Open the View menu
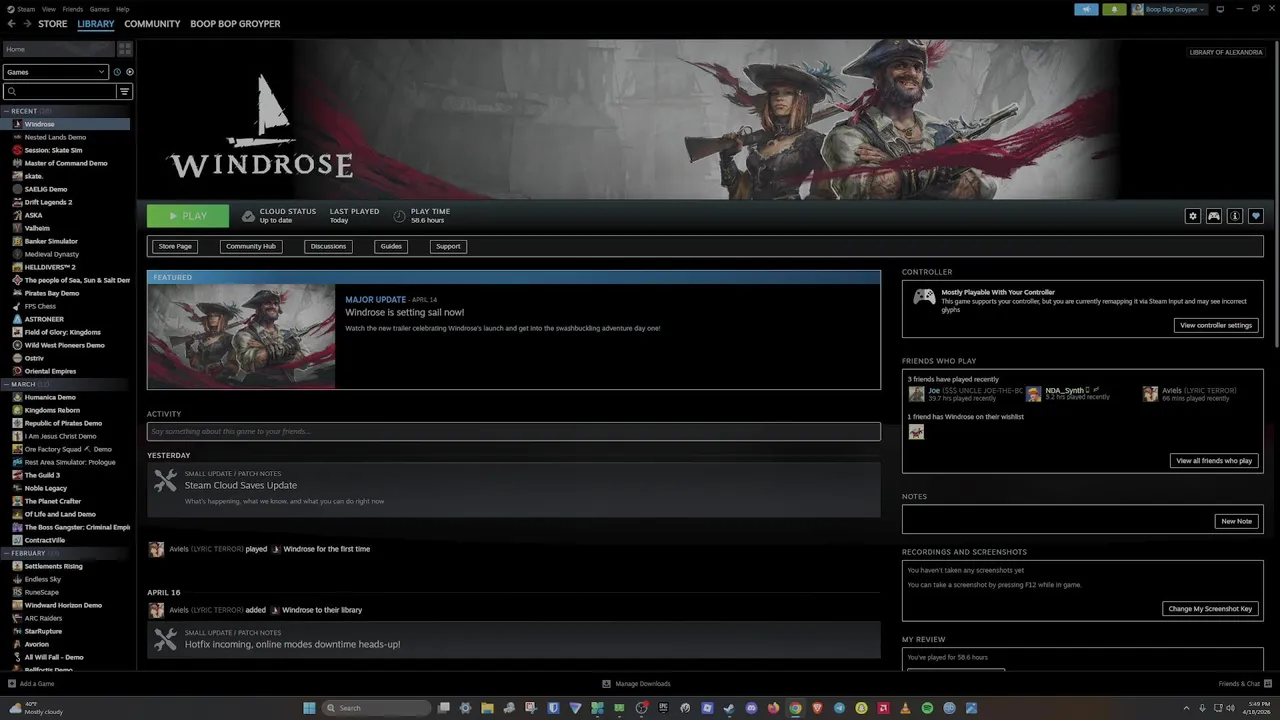The height and width of the screenshot is (720, 1280). (48, 9)
